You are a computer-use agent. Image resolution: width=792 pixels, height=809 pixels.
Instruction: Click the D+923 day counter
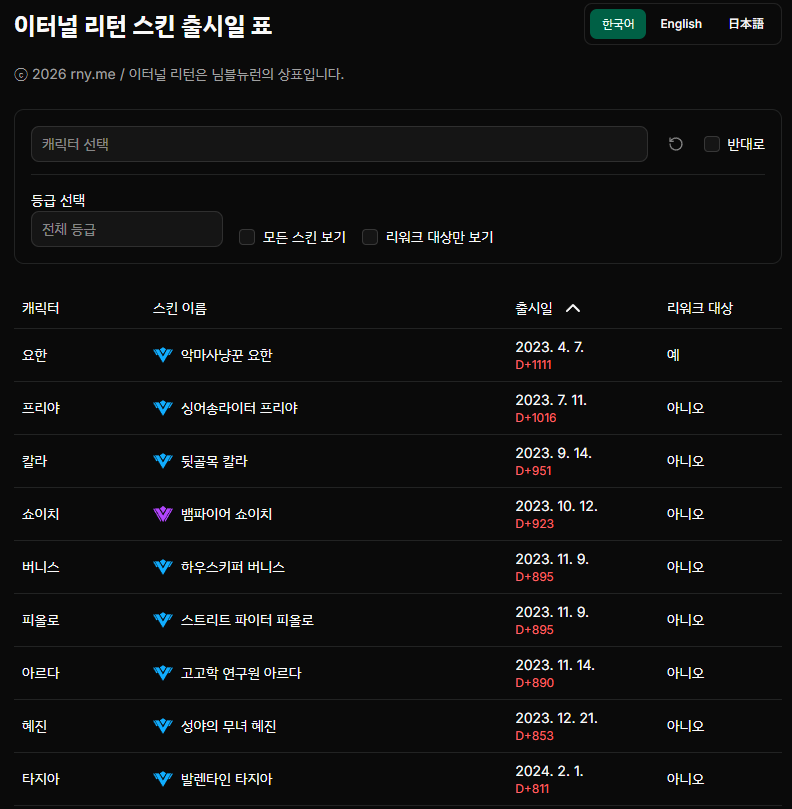click(x=535, y=524)
